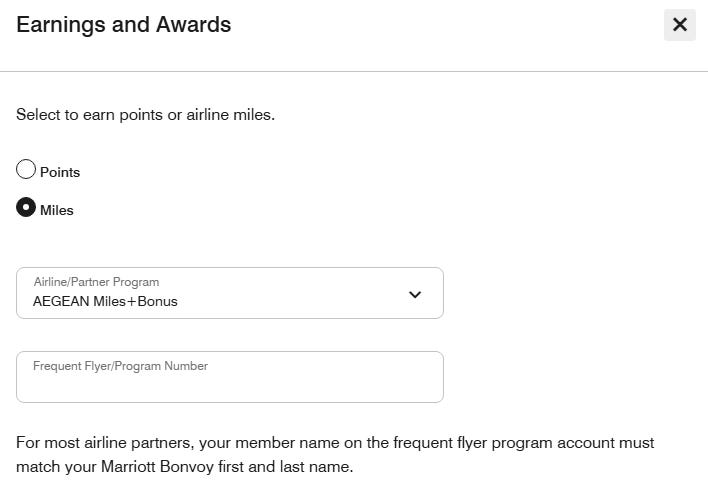
Task: Click the Miles option label
Action: (x=57, y=210)
